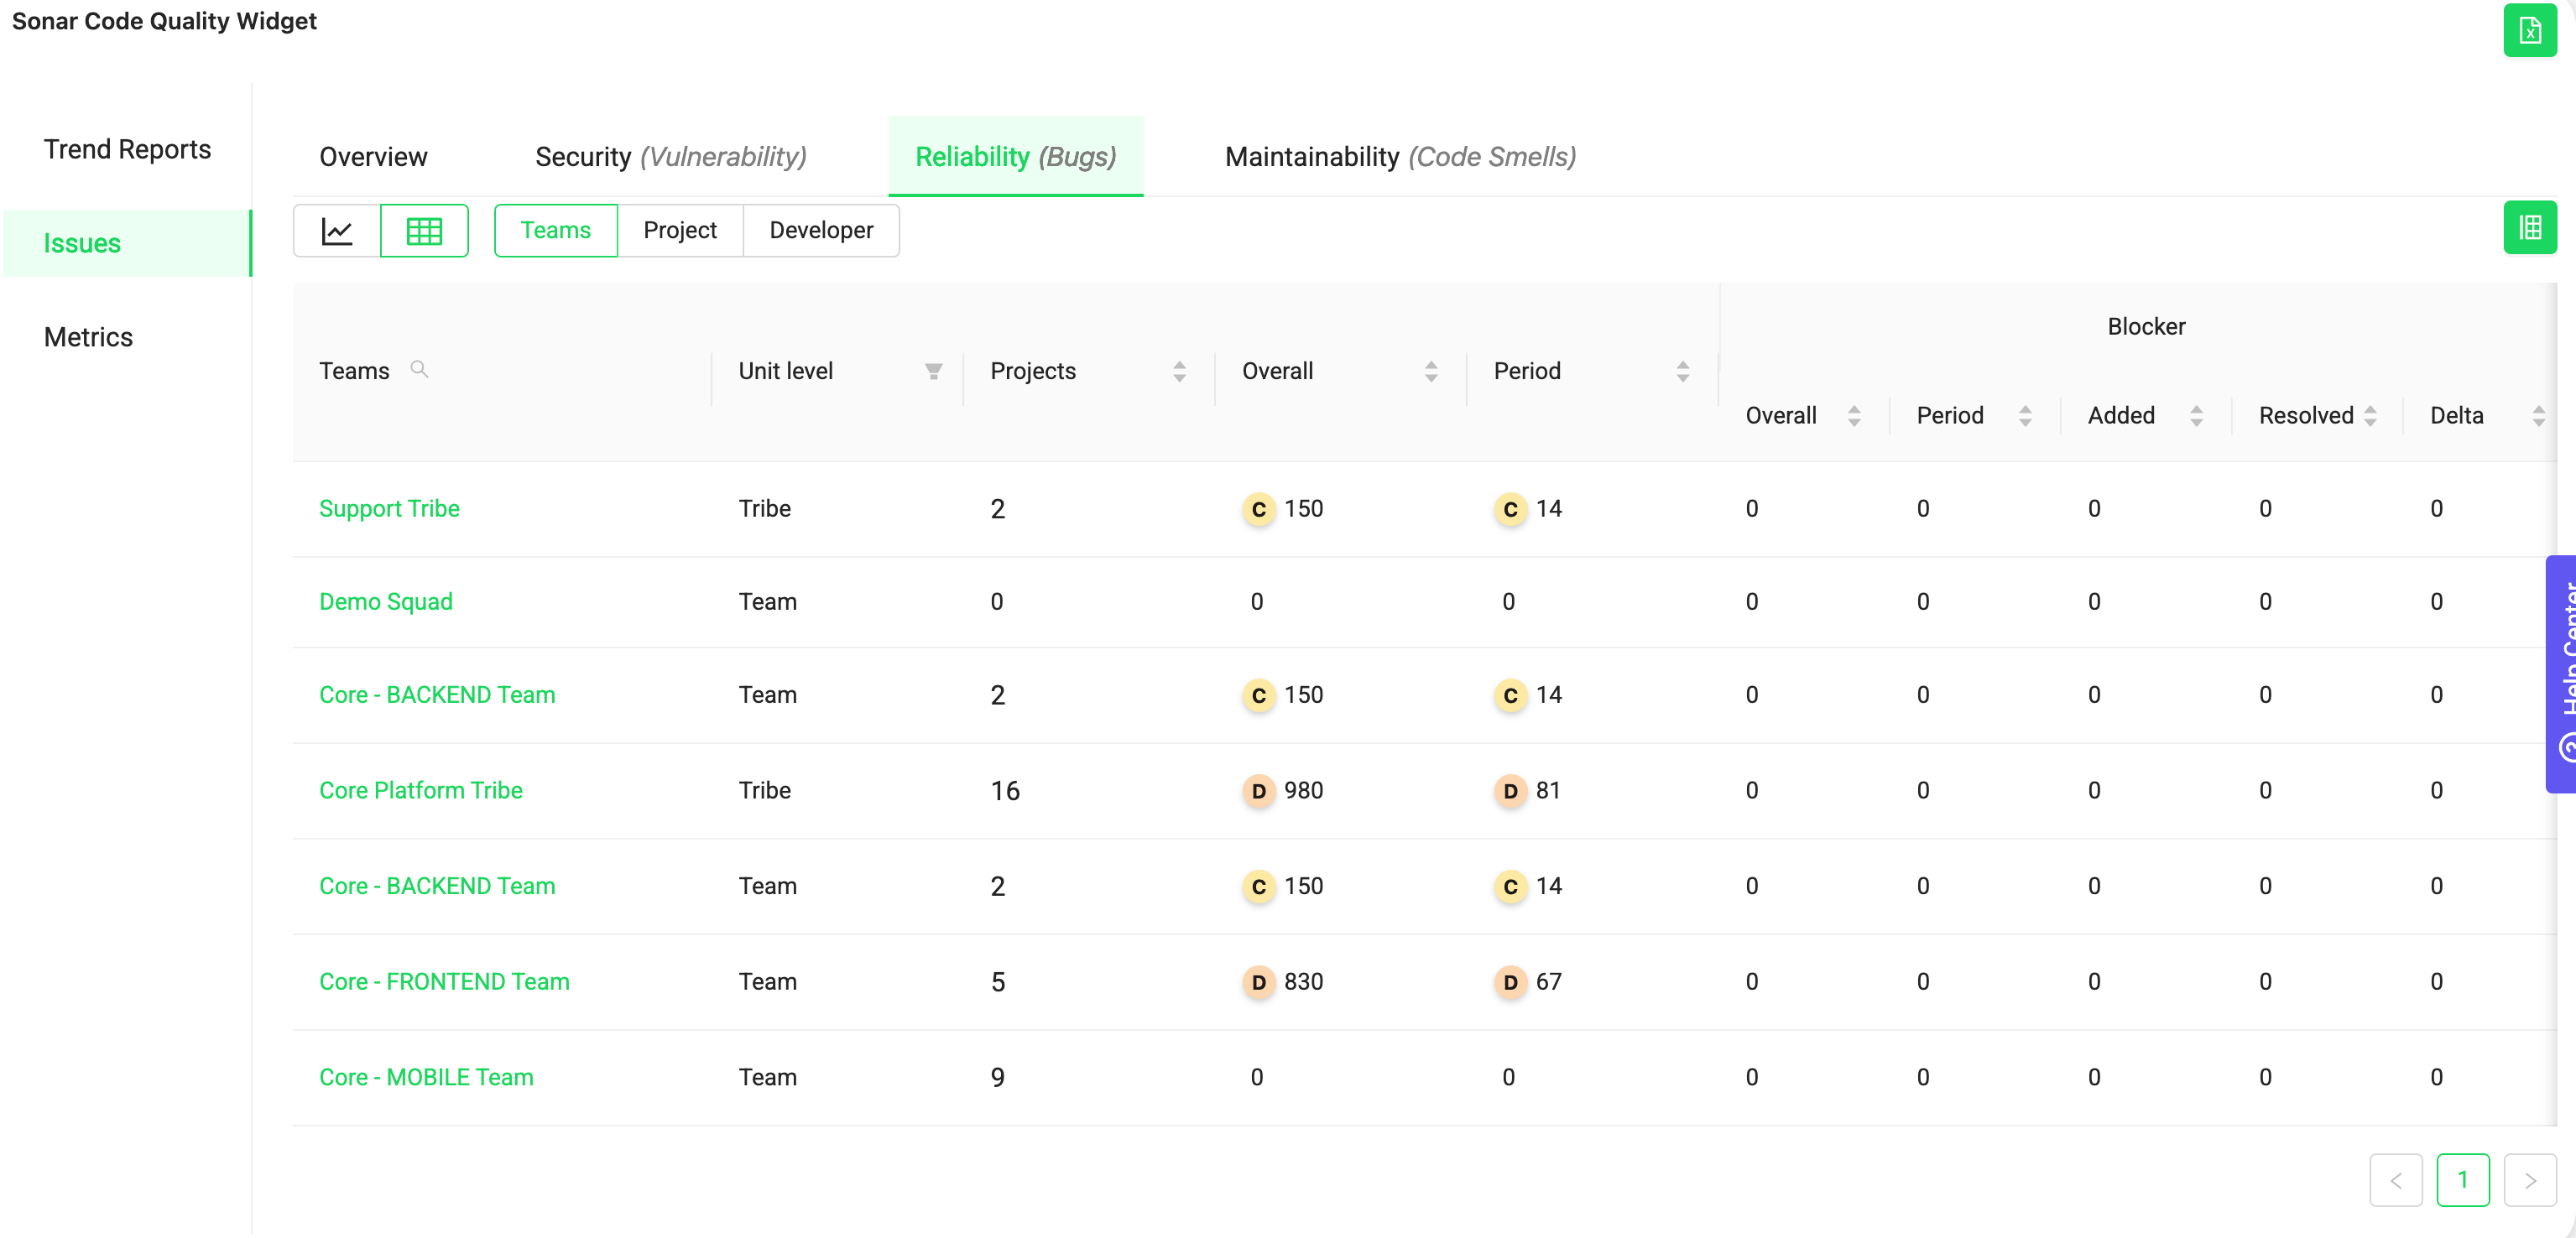Open column settings icon button
Screen dimensions: 2576x1238
pyautogui.click(x=2528, y=228)
